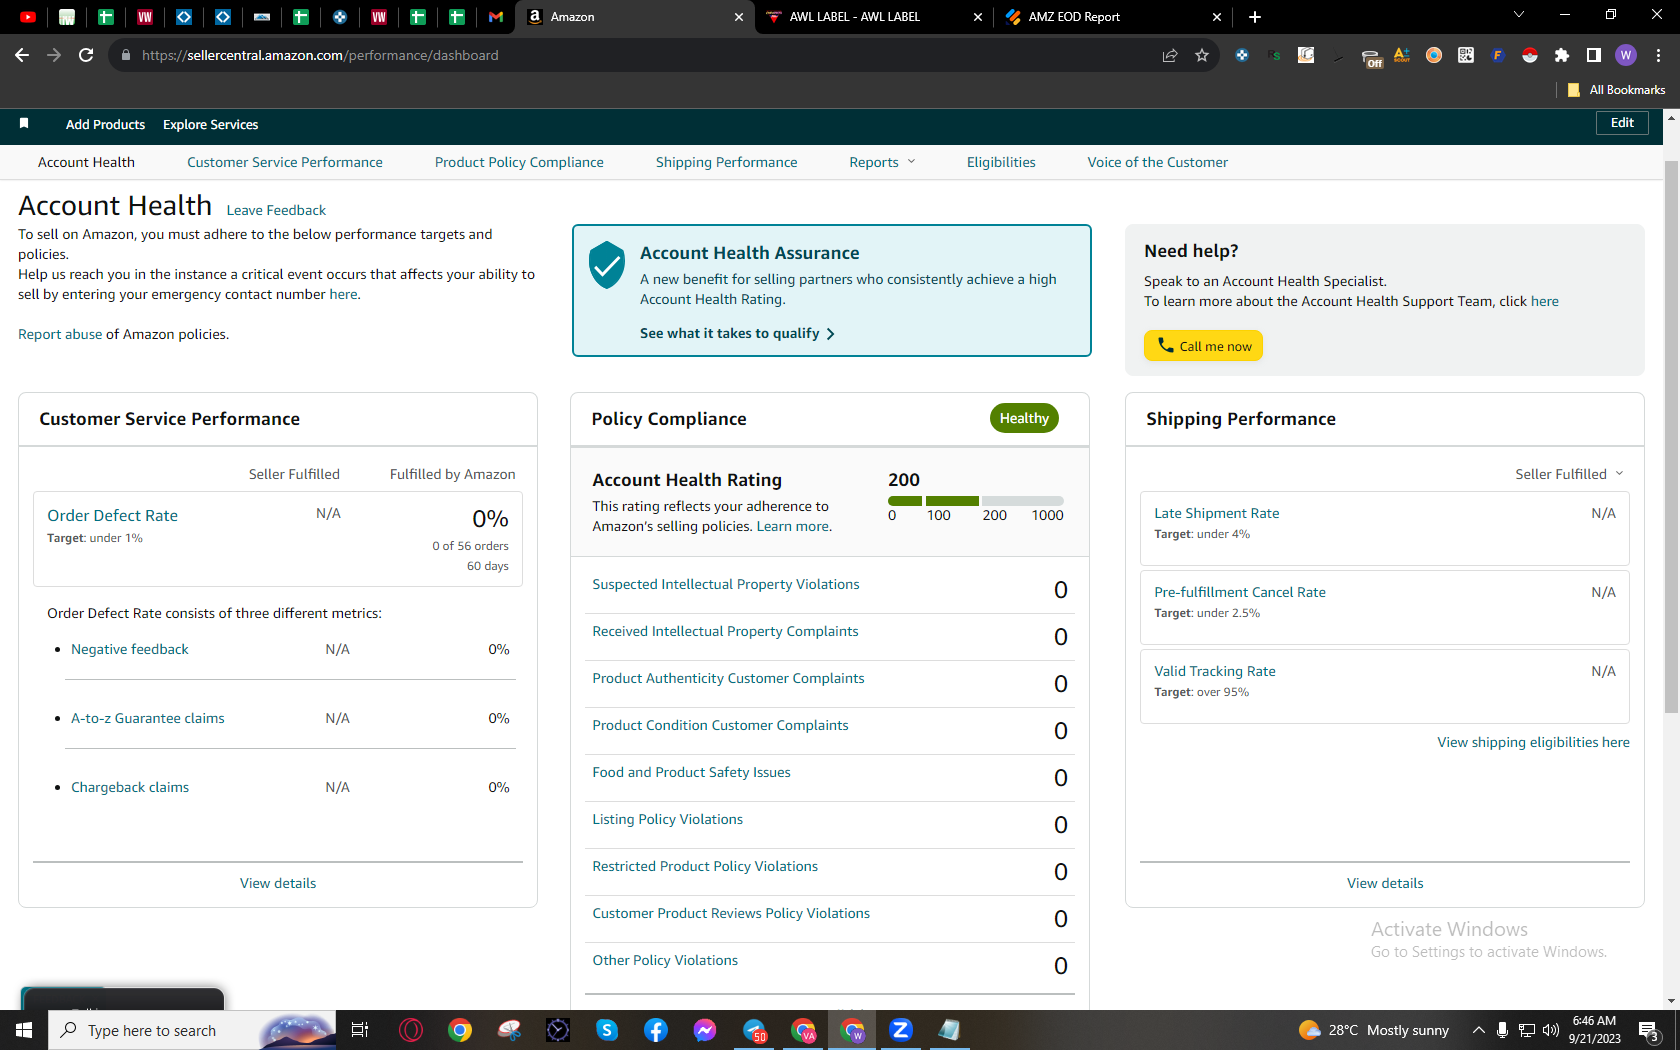Go back to the previous page

pos(22,55)
